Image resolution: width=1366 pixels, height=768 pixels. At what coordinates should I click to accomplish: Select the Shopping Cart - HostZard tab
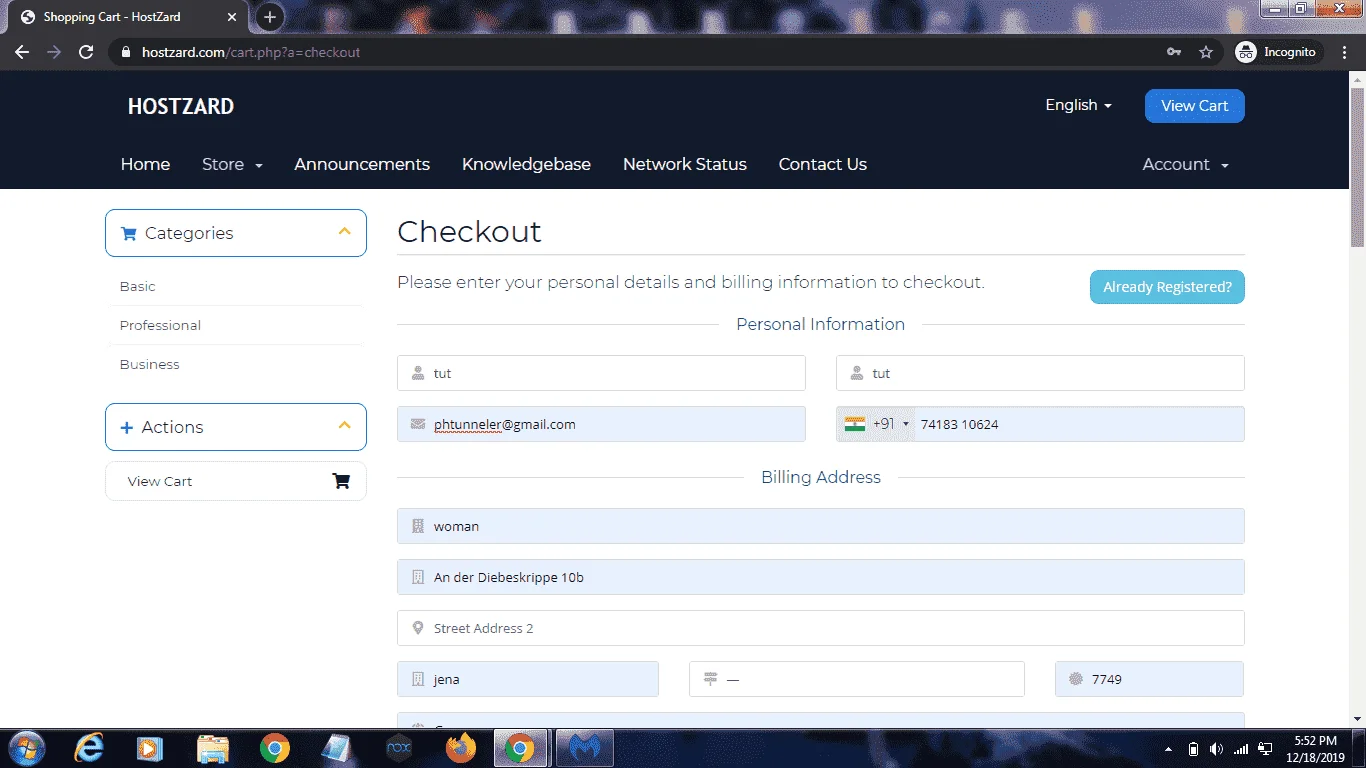[x=130, y=17]
